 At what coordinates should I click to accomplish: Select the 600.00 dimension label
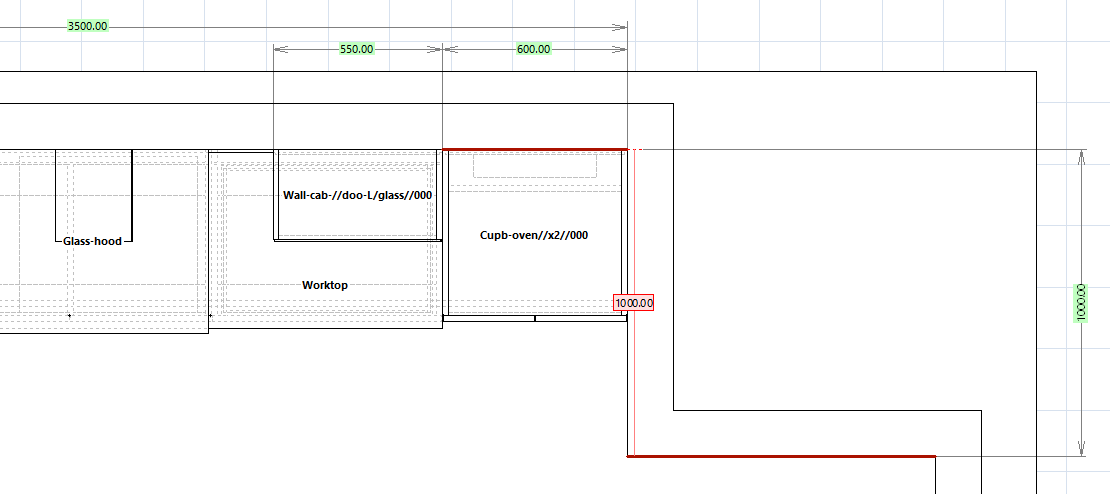(533, 49)
